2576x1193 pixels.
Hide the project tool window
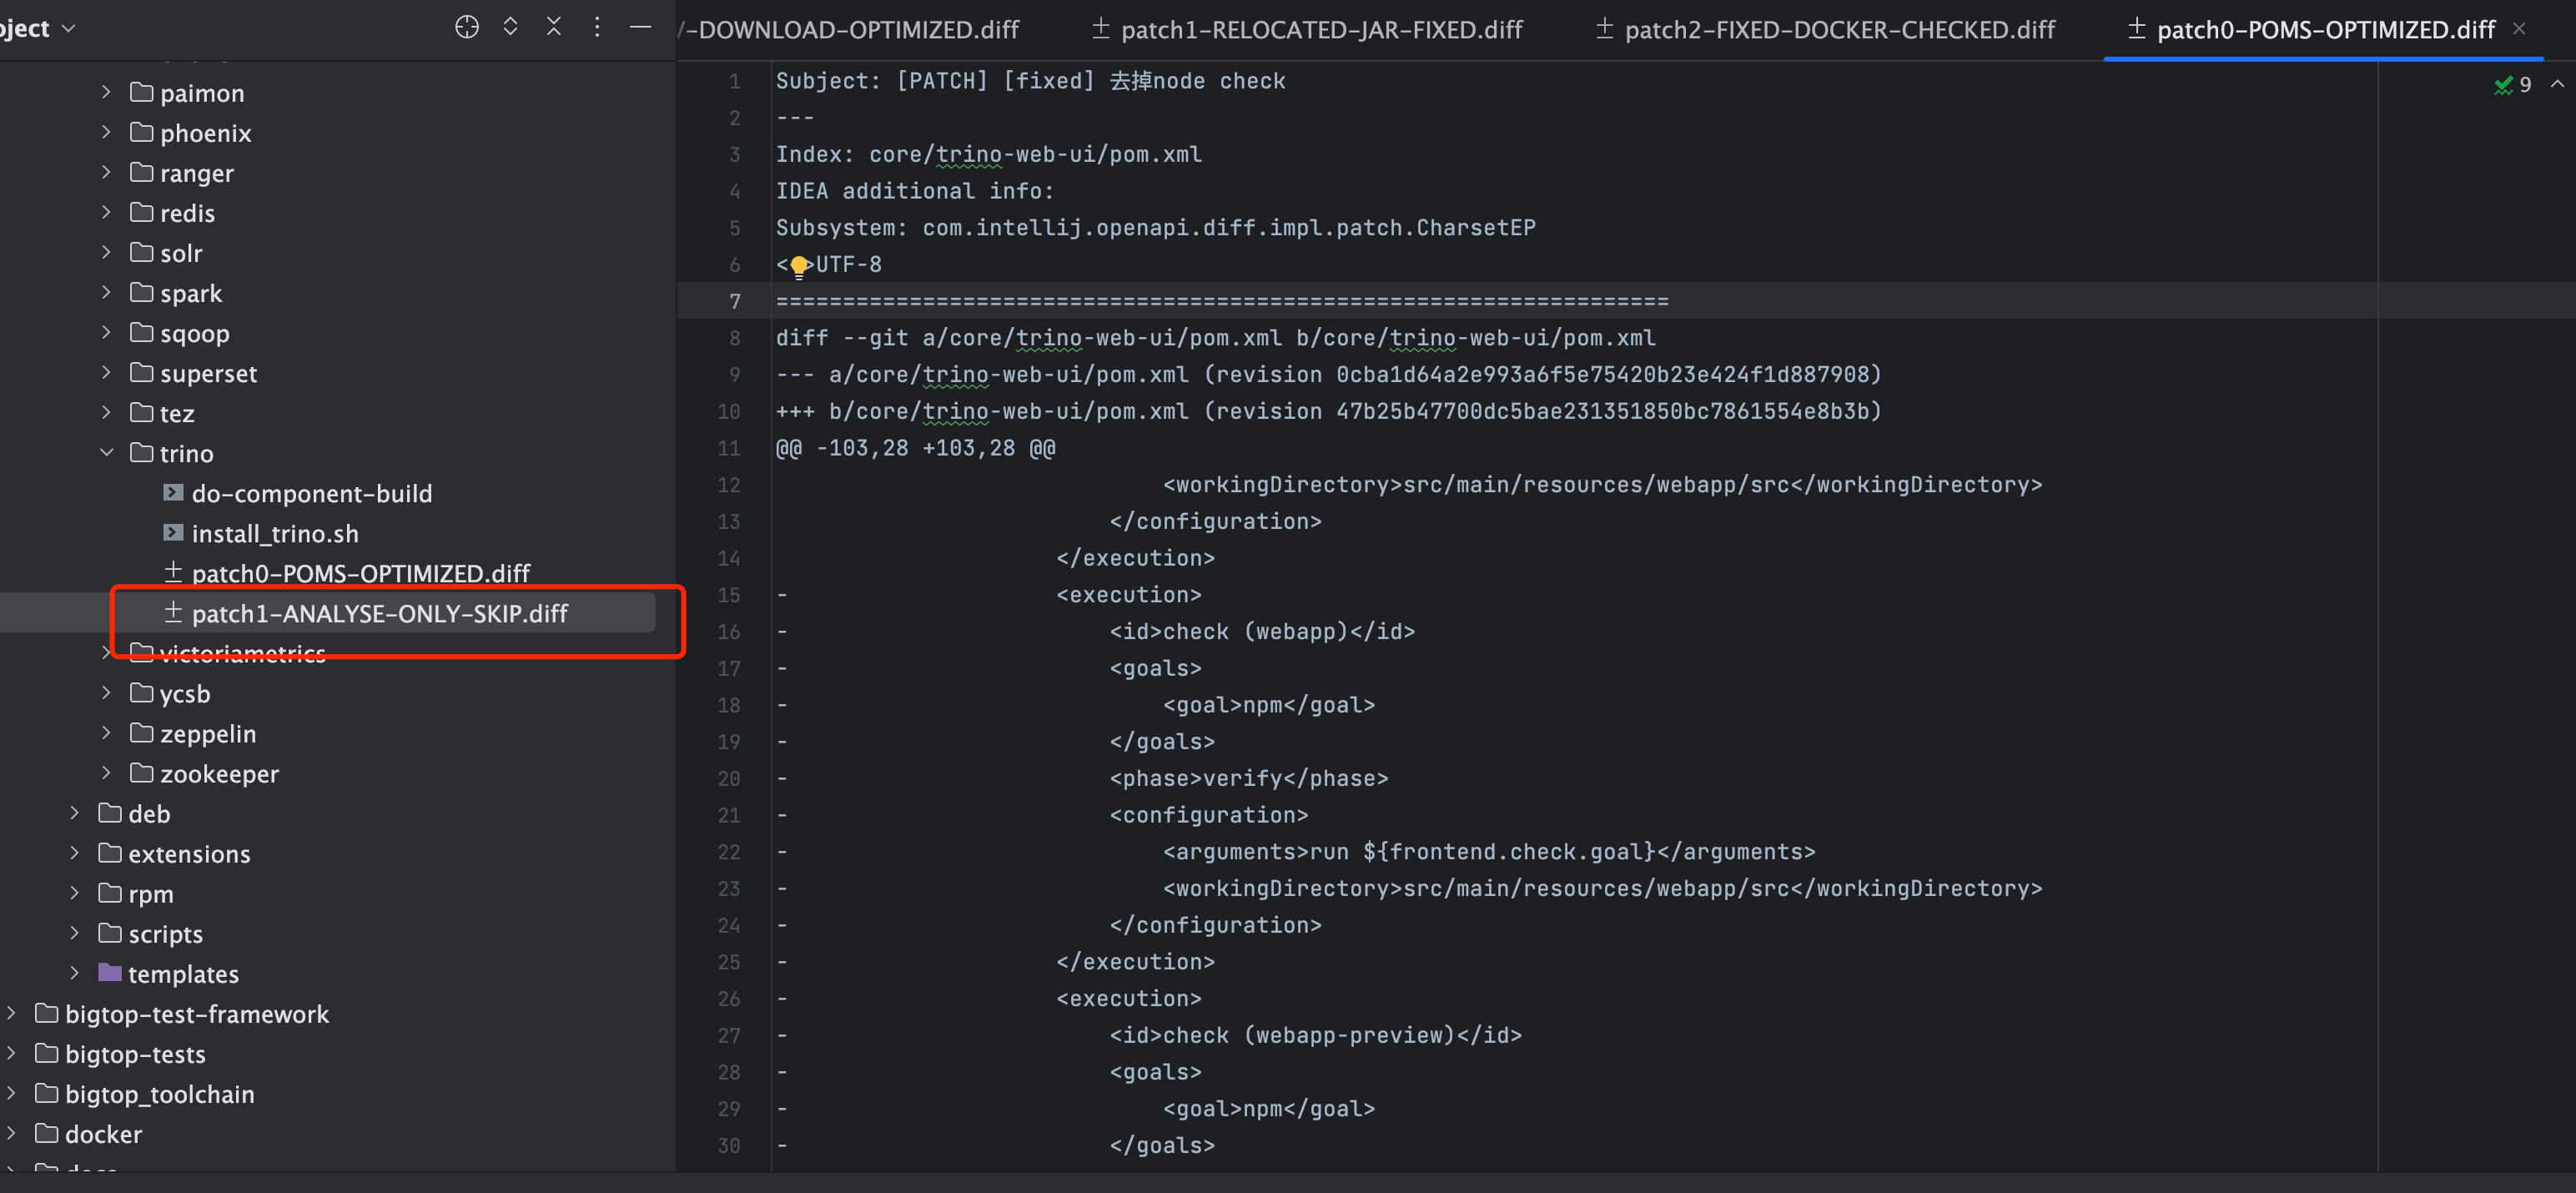[640, 27]
